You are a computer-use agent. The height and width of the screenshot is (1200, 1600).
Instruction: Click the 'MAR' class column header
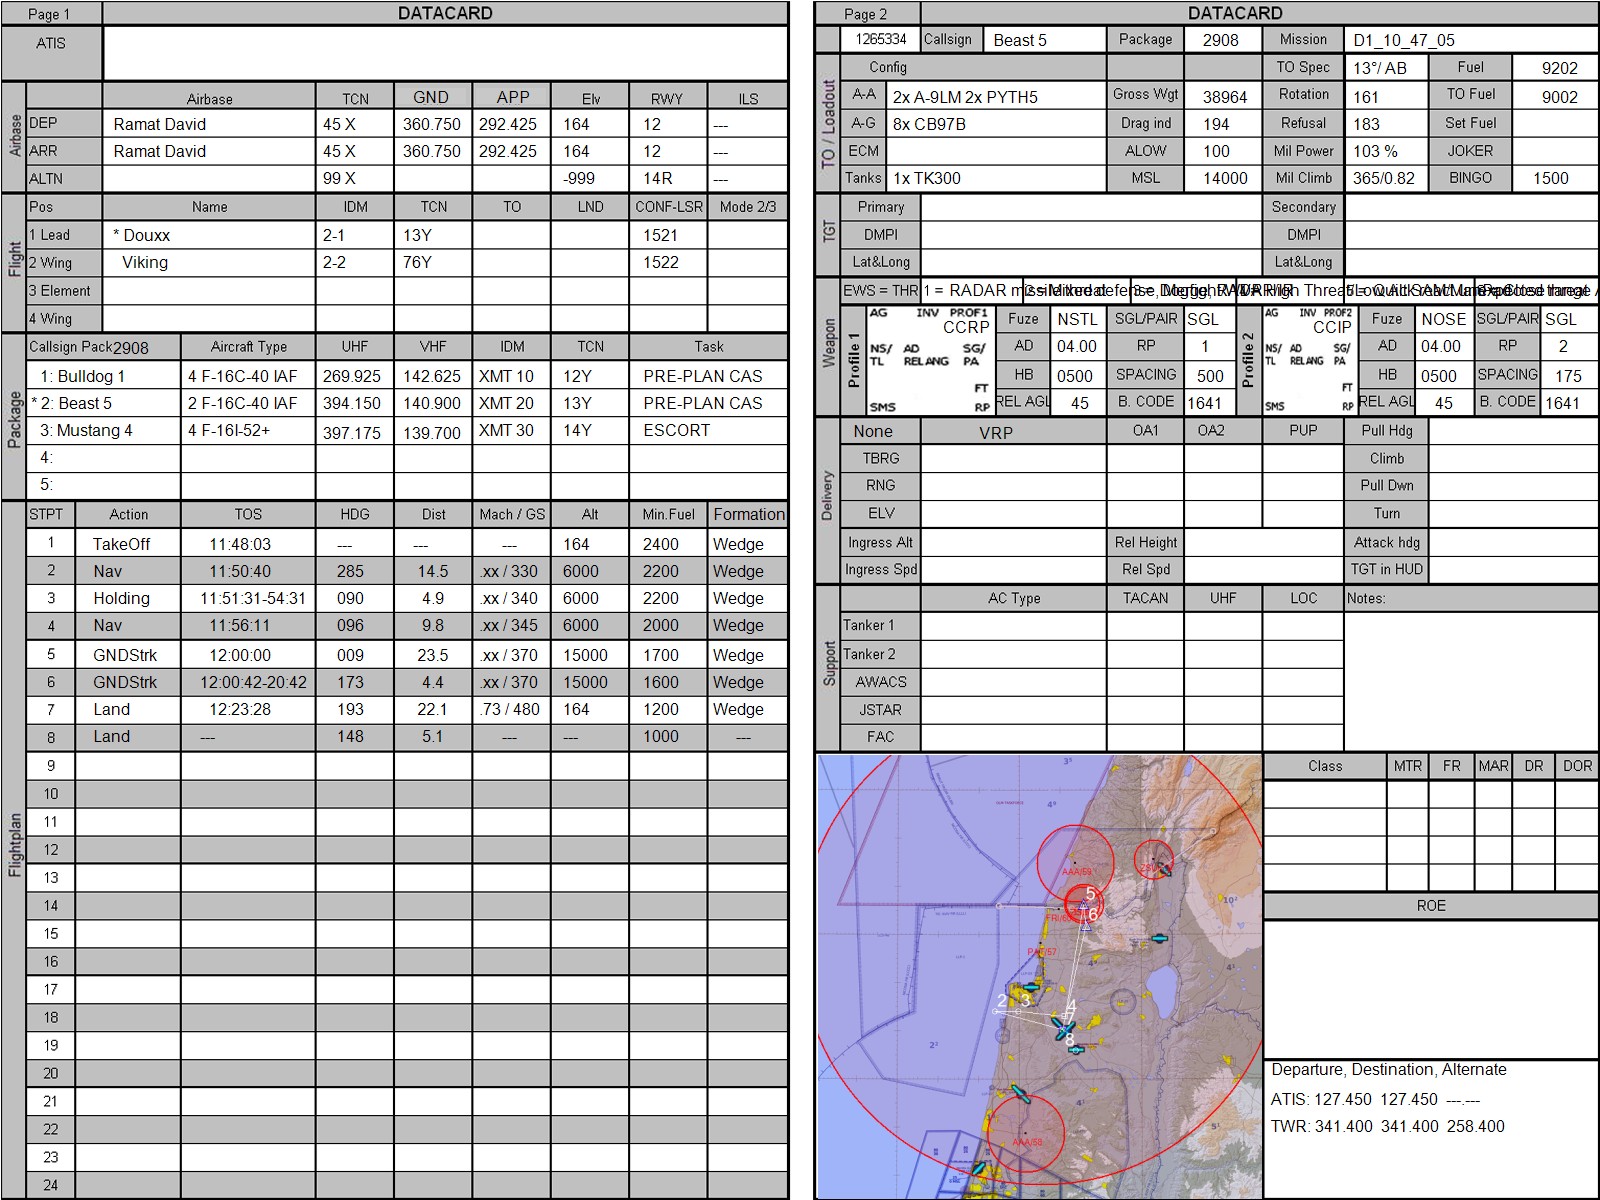point(1493,766)
